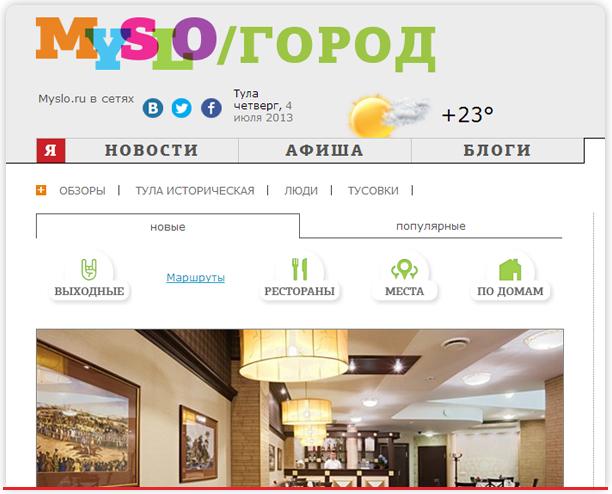Switch to the популярные tab
The width and height of the screenshot is (612, 494).
[x=431, y=226]
